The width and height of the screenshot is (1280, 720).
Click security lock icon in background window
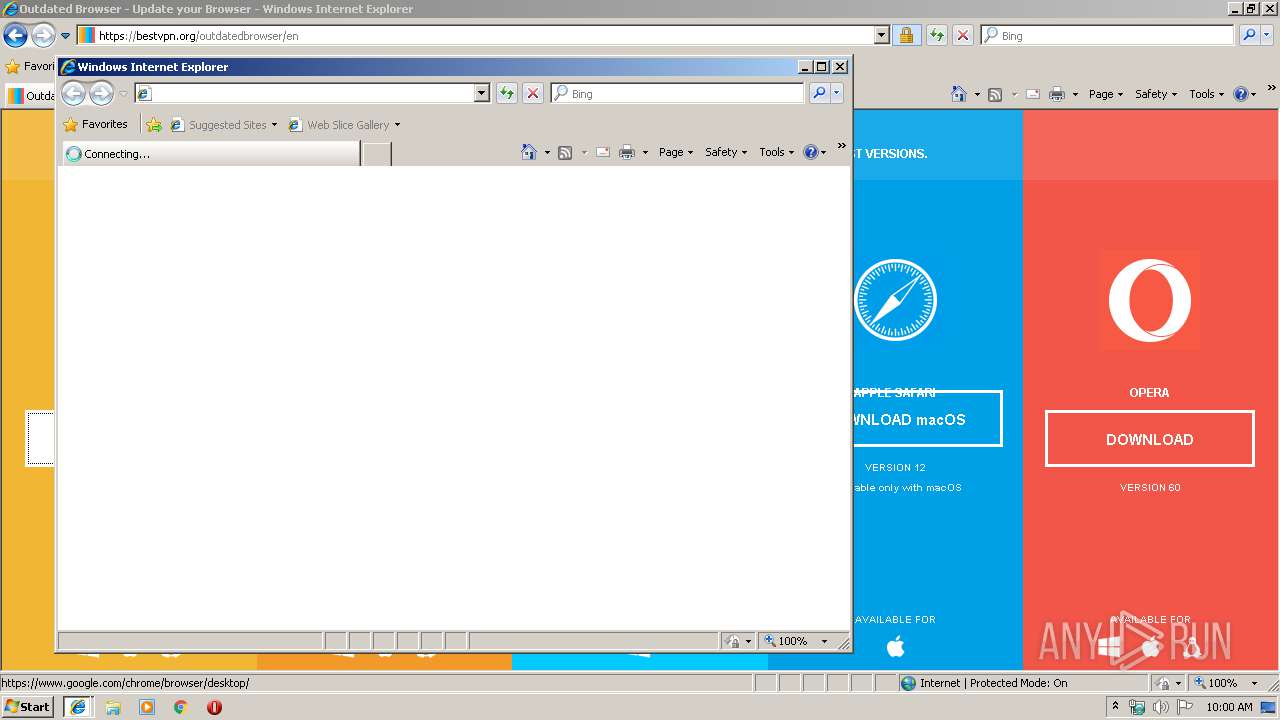[906, 35]
